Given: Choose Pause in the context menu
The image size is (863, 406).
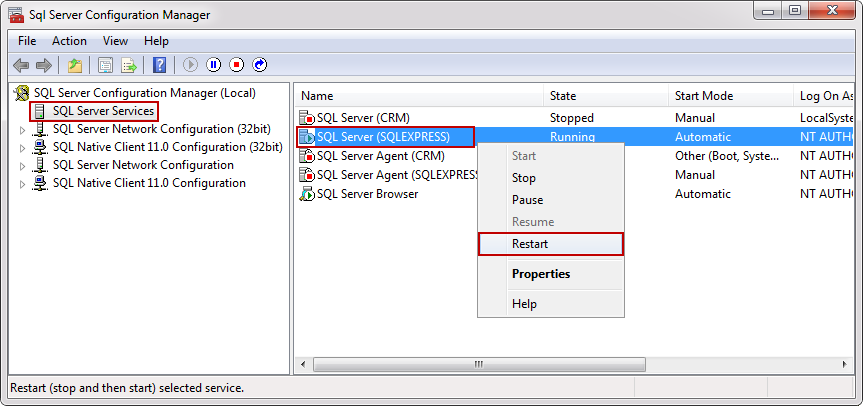Looking at the screenshot, I should (x=551, y=200).
